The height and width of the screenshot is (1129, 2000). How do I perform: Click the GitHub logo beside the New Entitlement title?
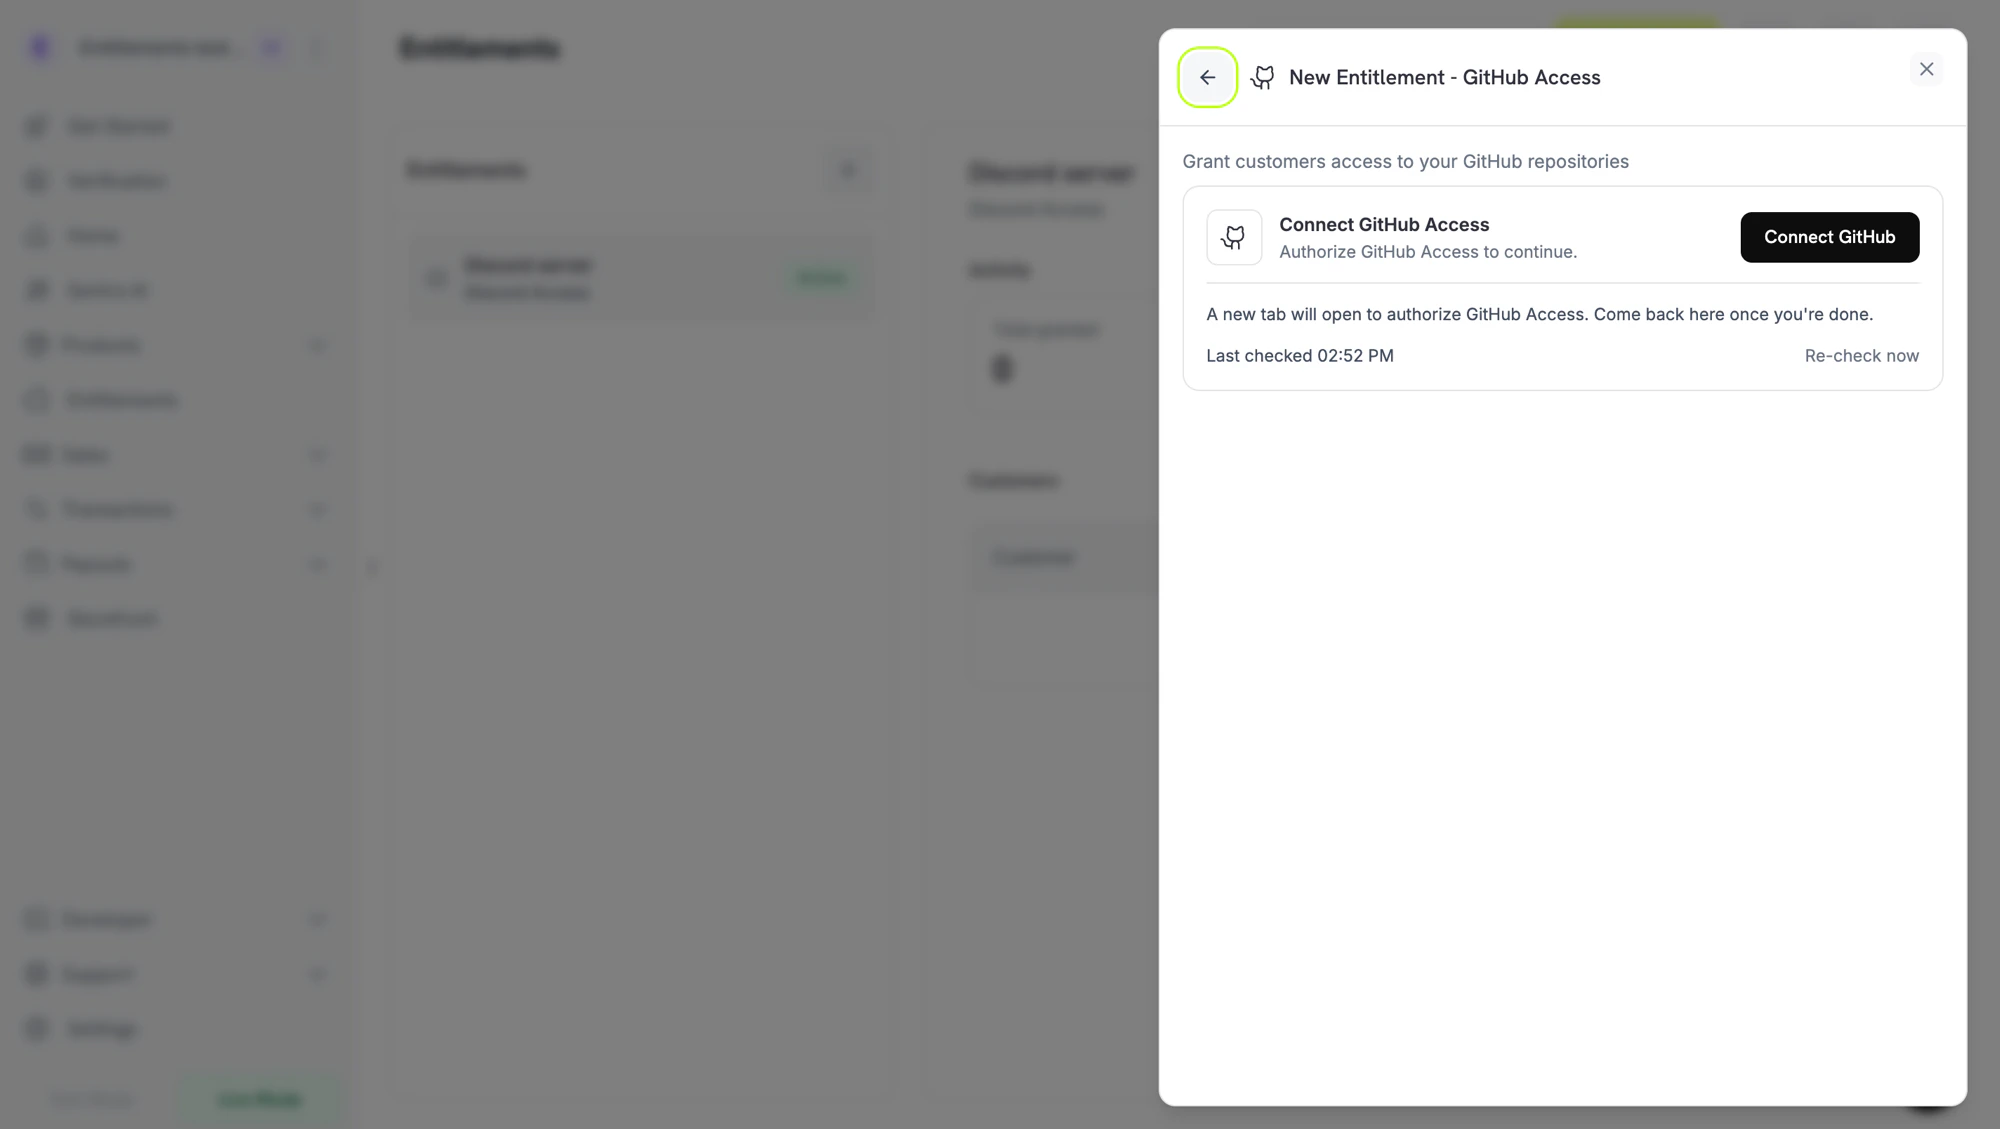click(x=1263, y=77)
